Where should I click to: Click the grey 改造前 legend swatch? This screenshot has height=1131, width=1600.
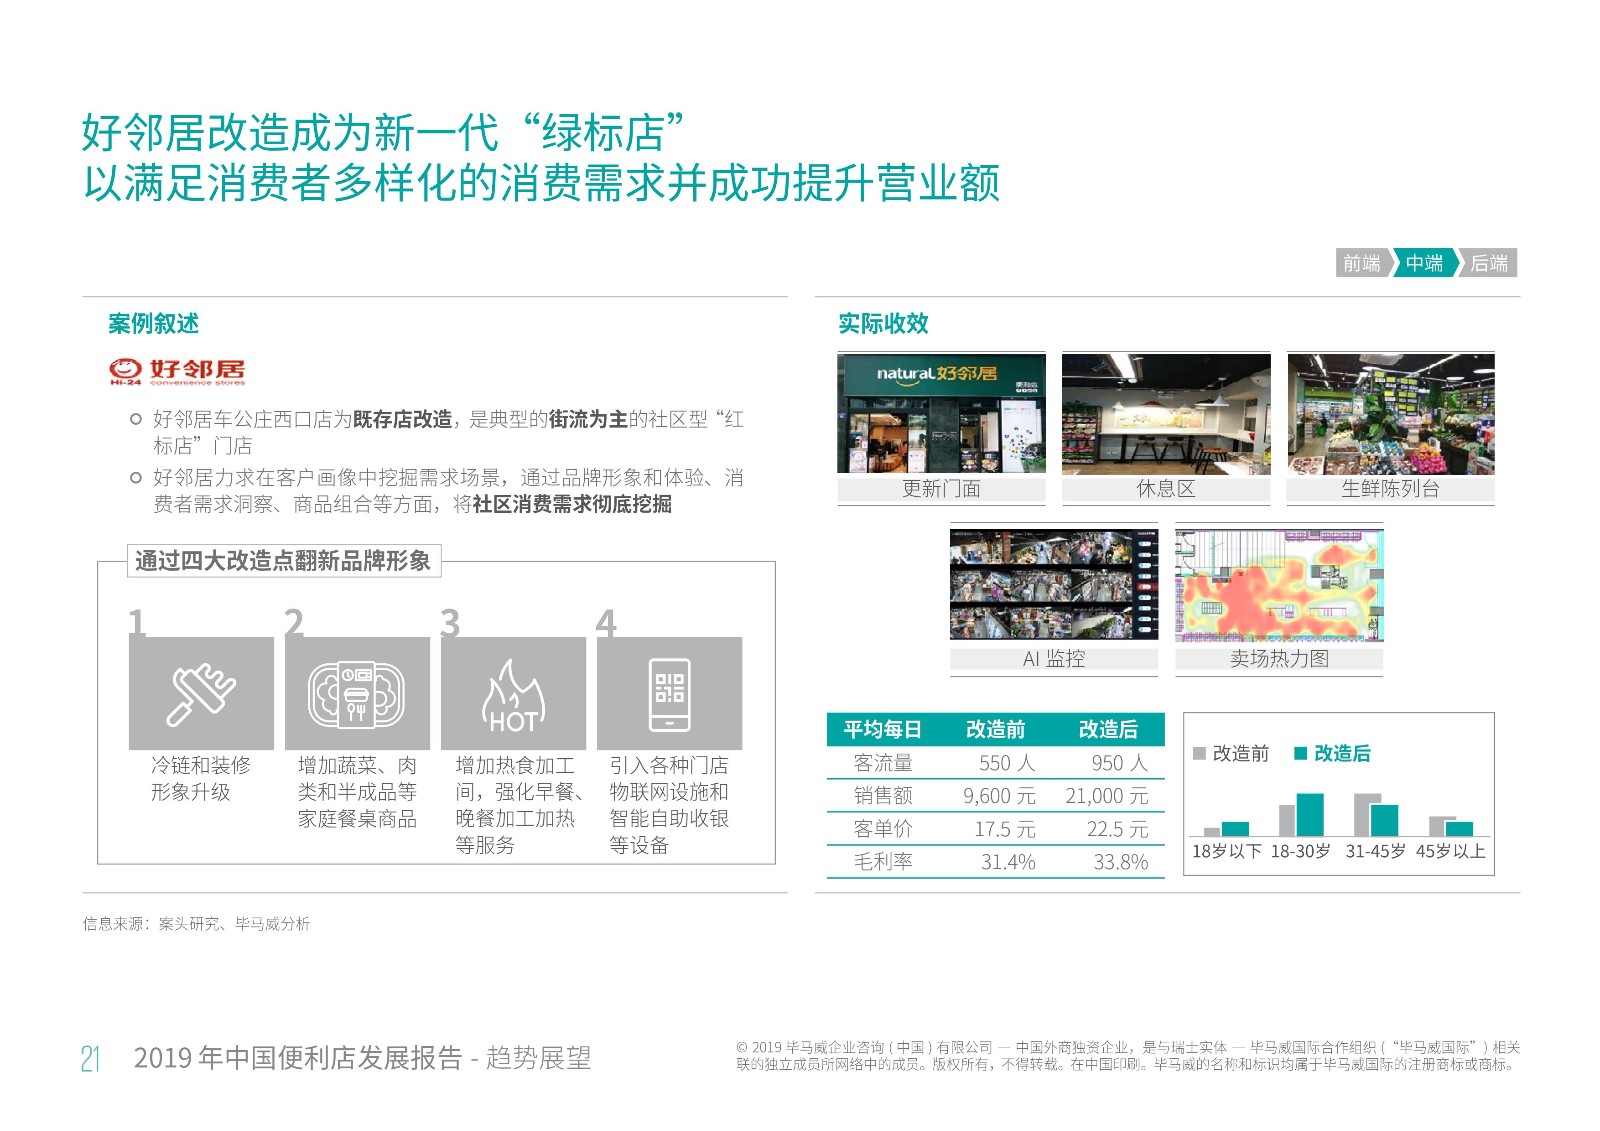tap(1199, 753)
